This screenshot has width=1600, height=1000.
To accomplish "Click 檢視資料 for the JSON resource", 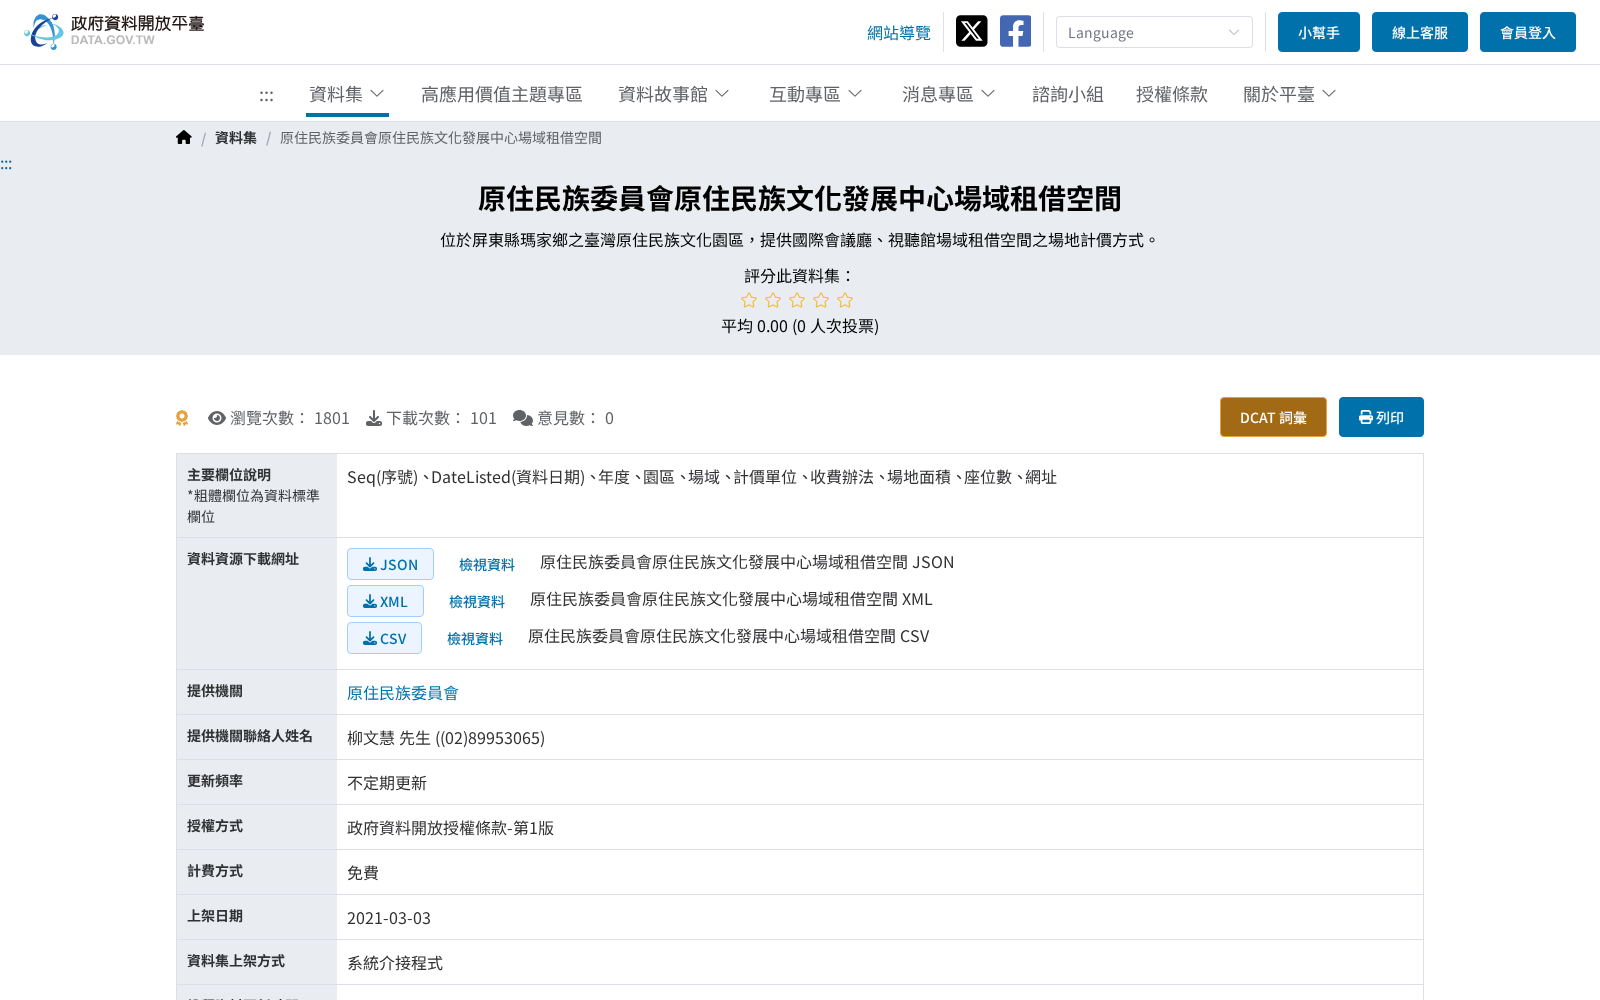I will coord(487,564).
